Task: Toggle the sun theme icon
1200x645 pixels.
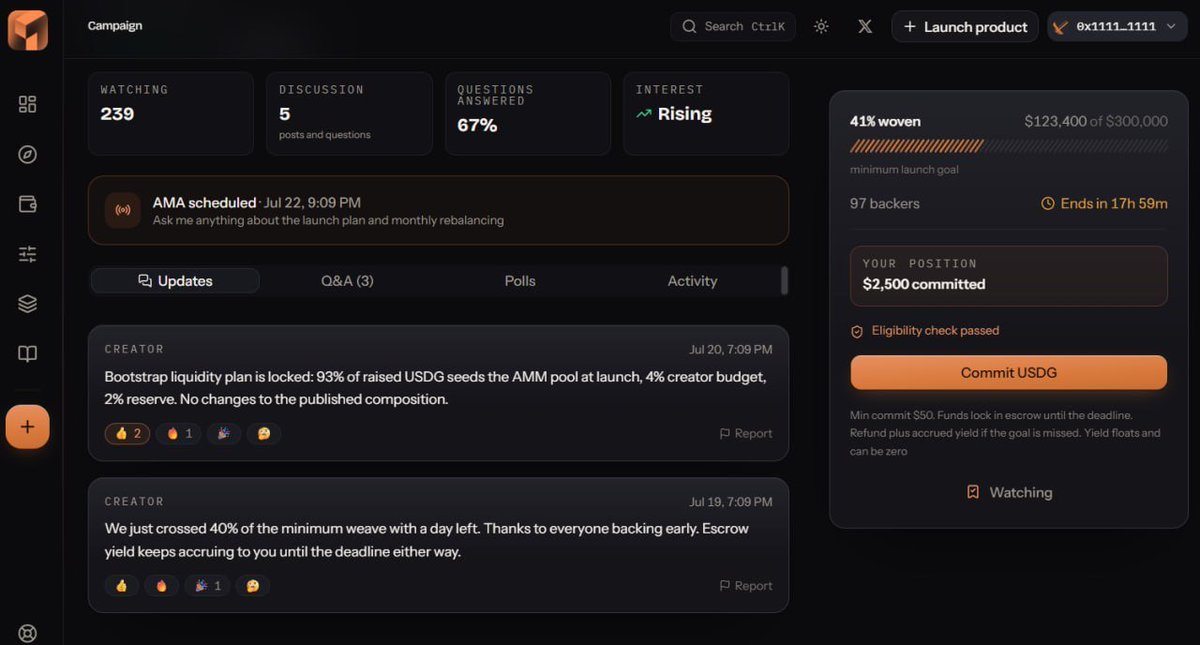Action: (821, 27)
